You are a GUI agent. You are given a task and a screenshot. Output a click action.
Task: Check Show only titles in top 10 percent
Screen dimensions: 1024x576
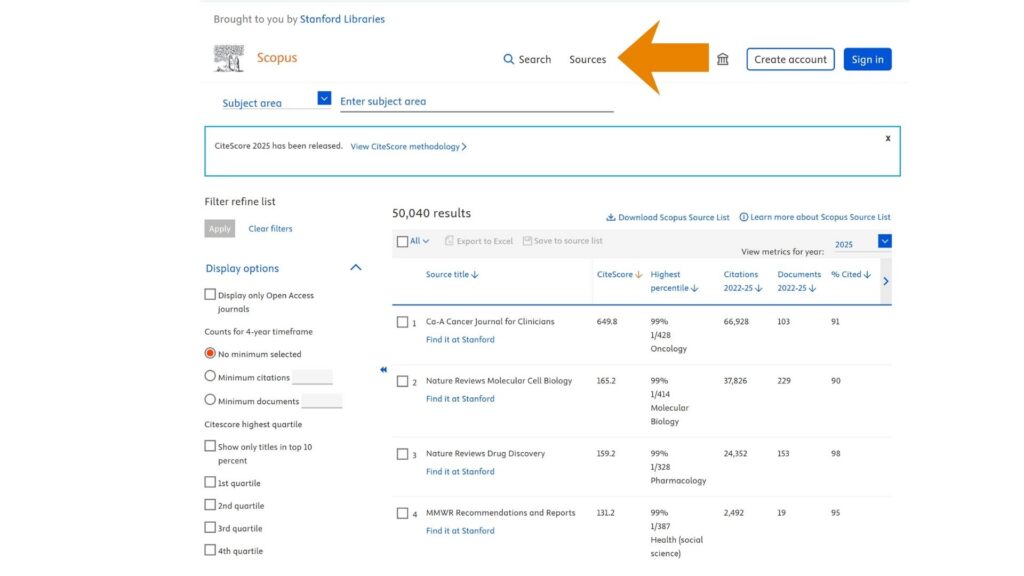(x=210, y=446)
